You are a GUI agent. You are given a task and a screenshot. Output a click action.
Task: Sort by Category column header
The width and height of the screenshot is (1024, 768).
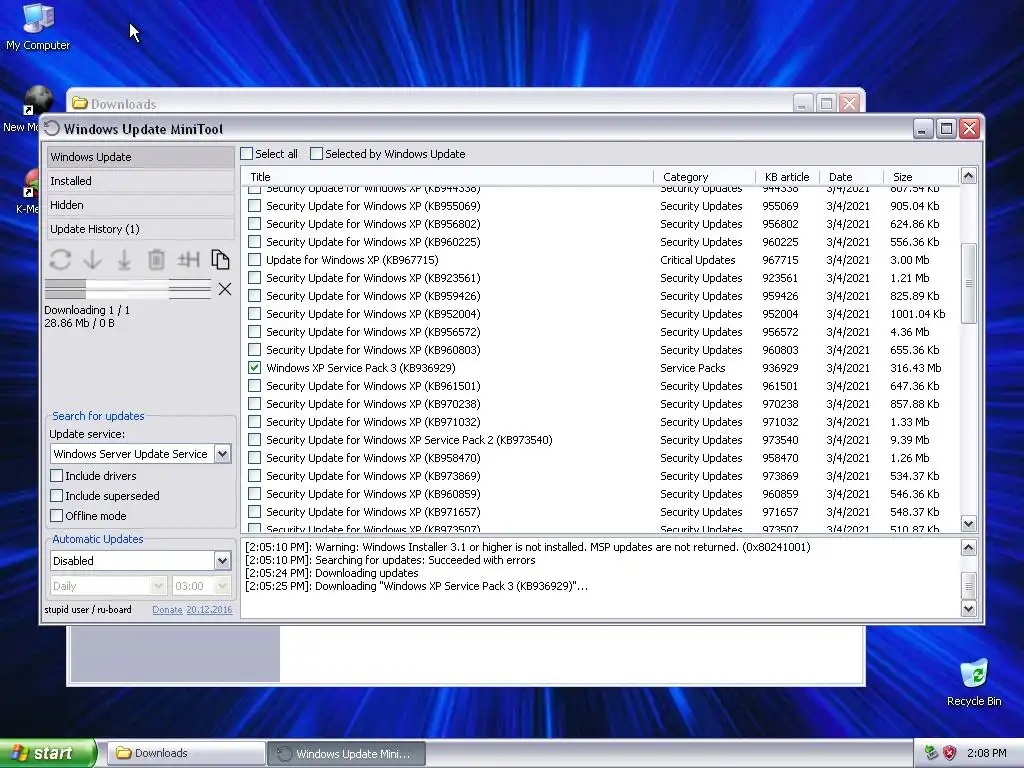point(705,176)
